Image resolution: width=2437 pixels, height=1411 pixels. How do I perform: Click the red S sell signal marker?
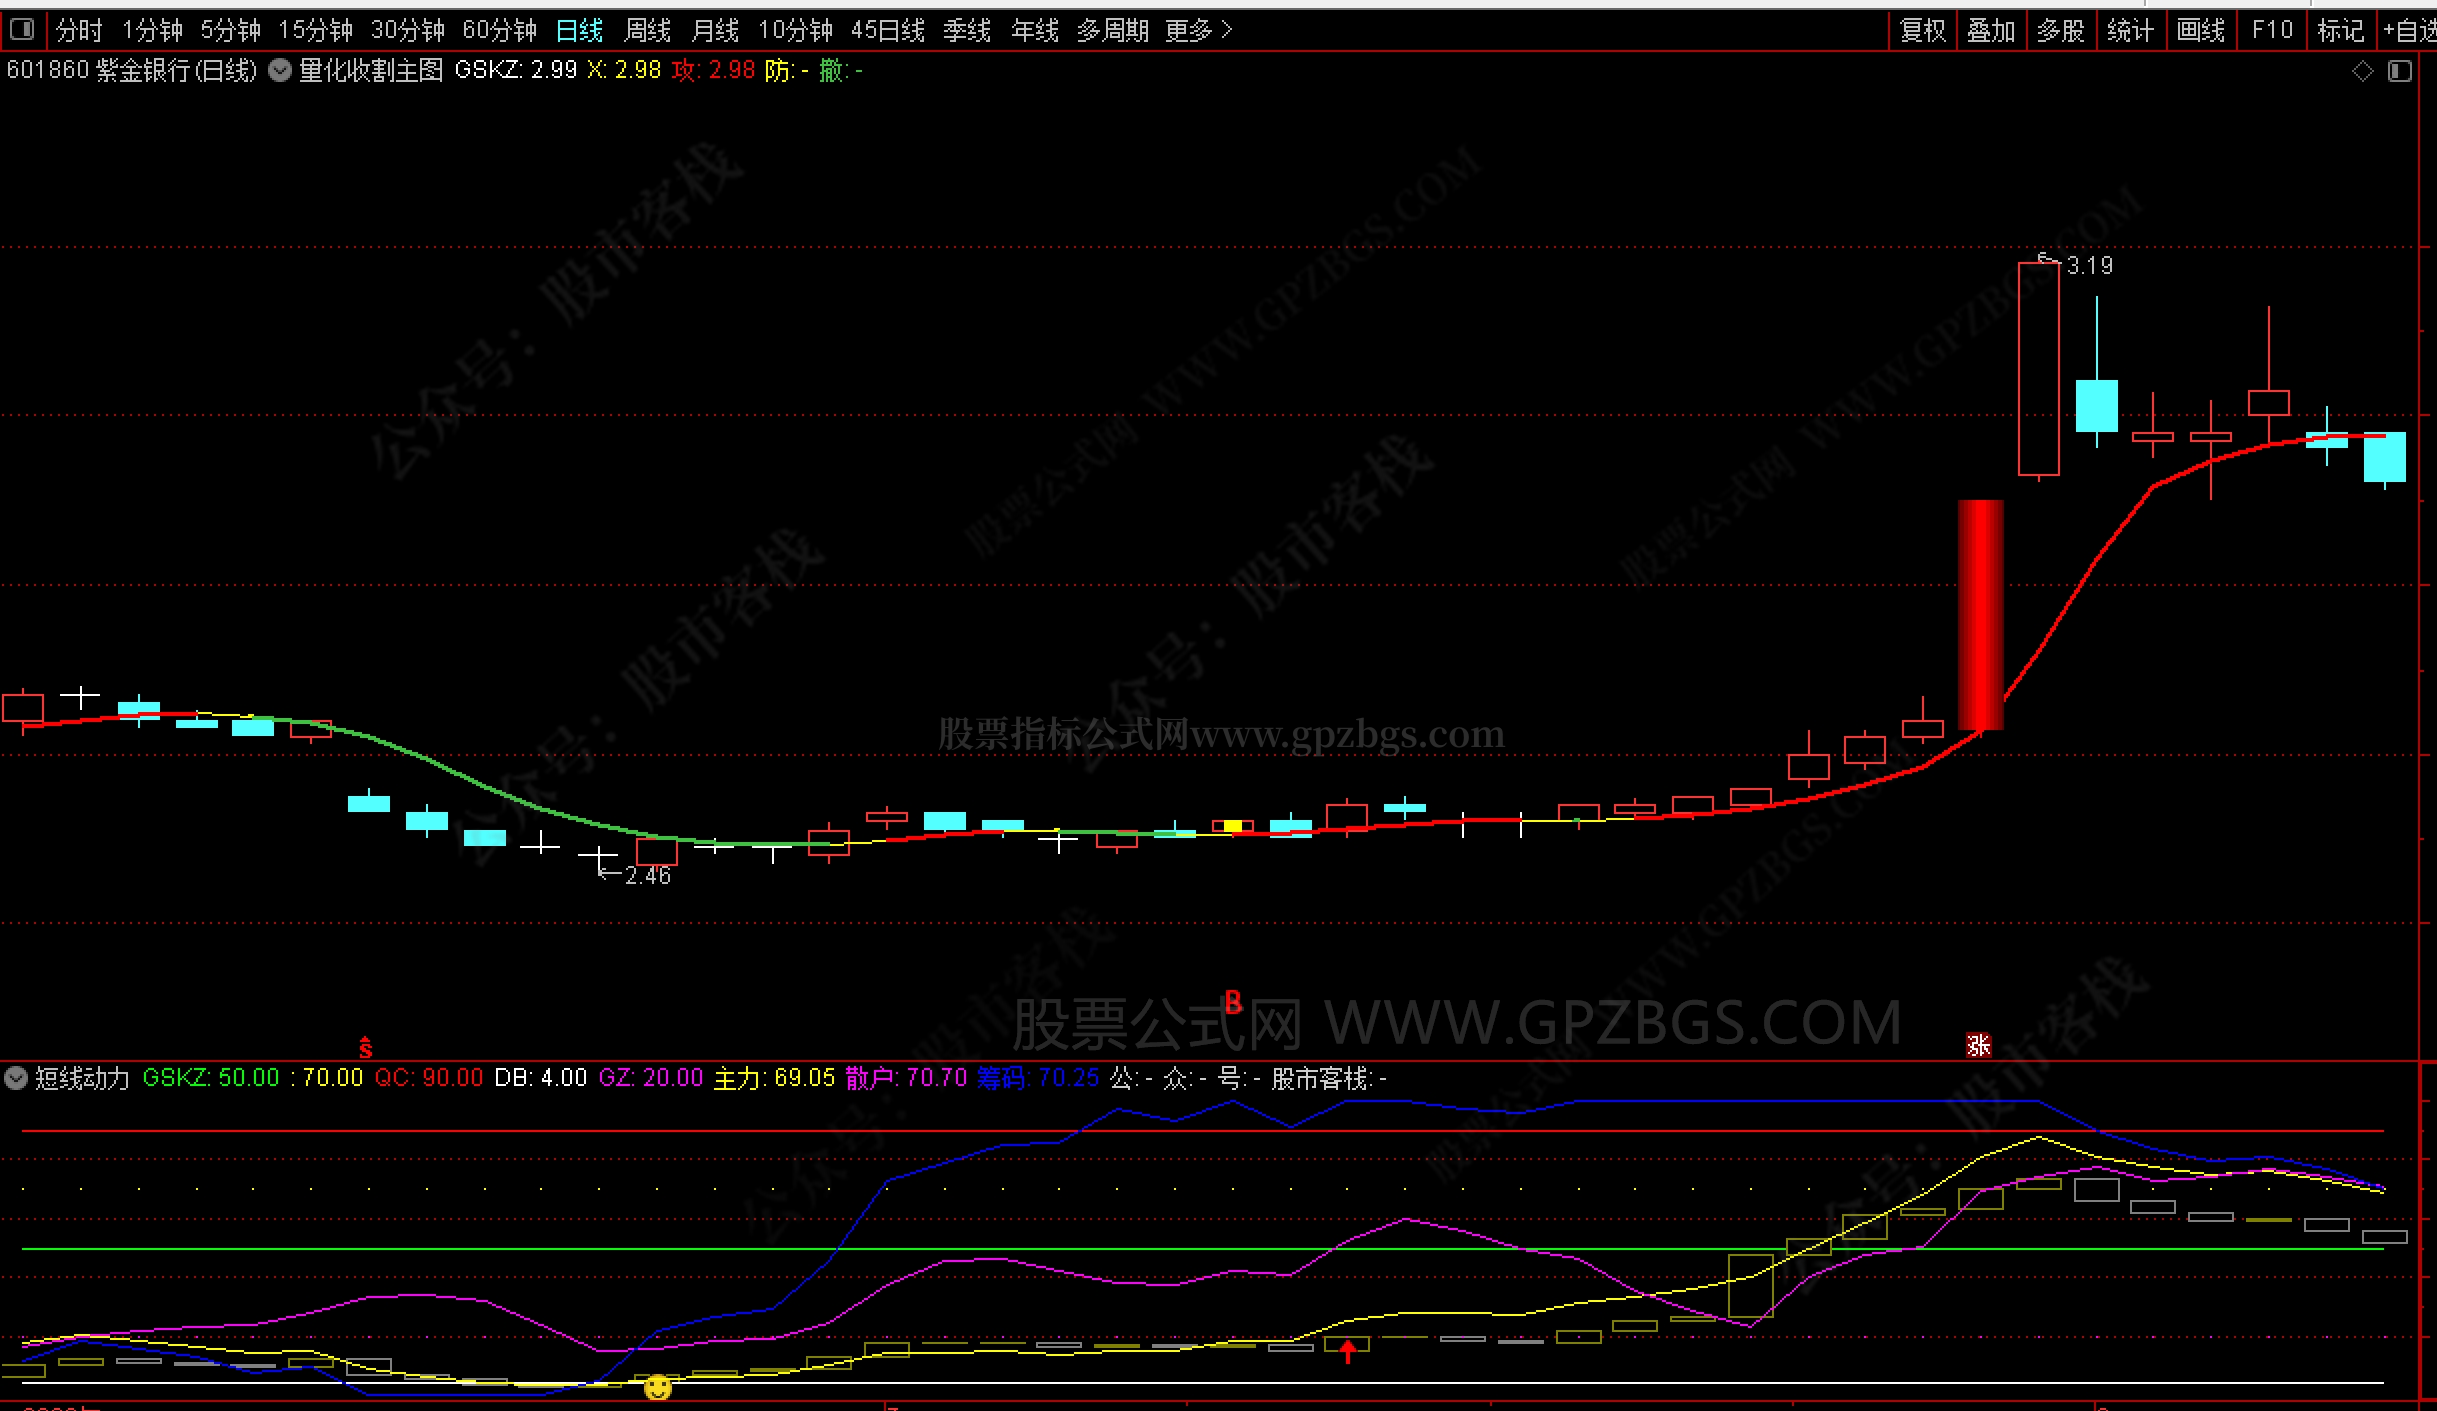(x=365, y=1047)
